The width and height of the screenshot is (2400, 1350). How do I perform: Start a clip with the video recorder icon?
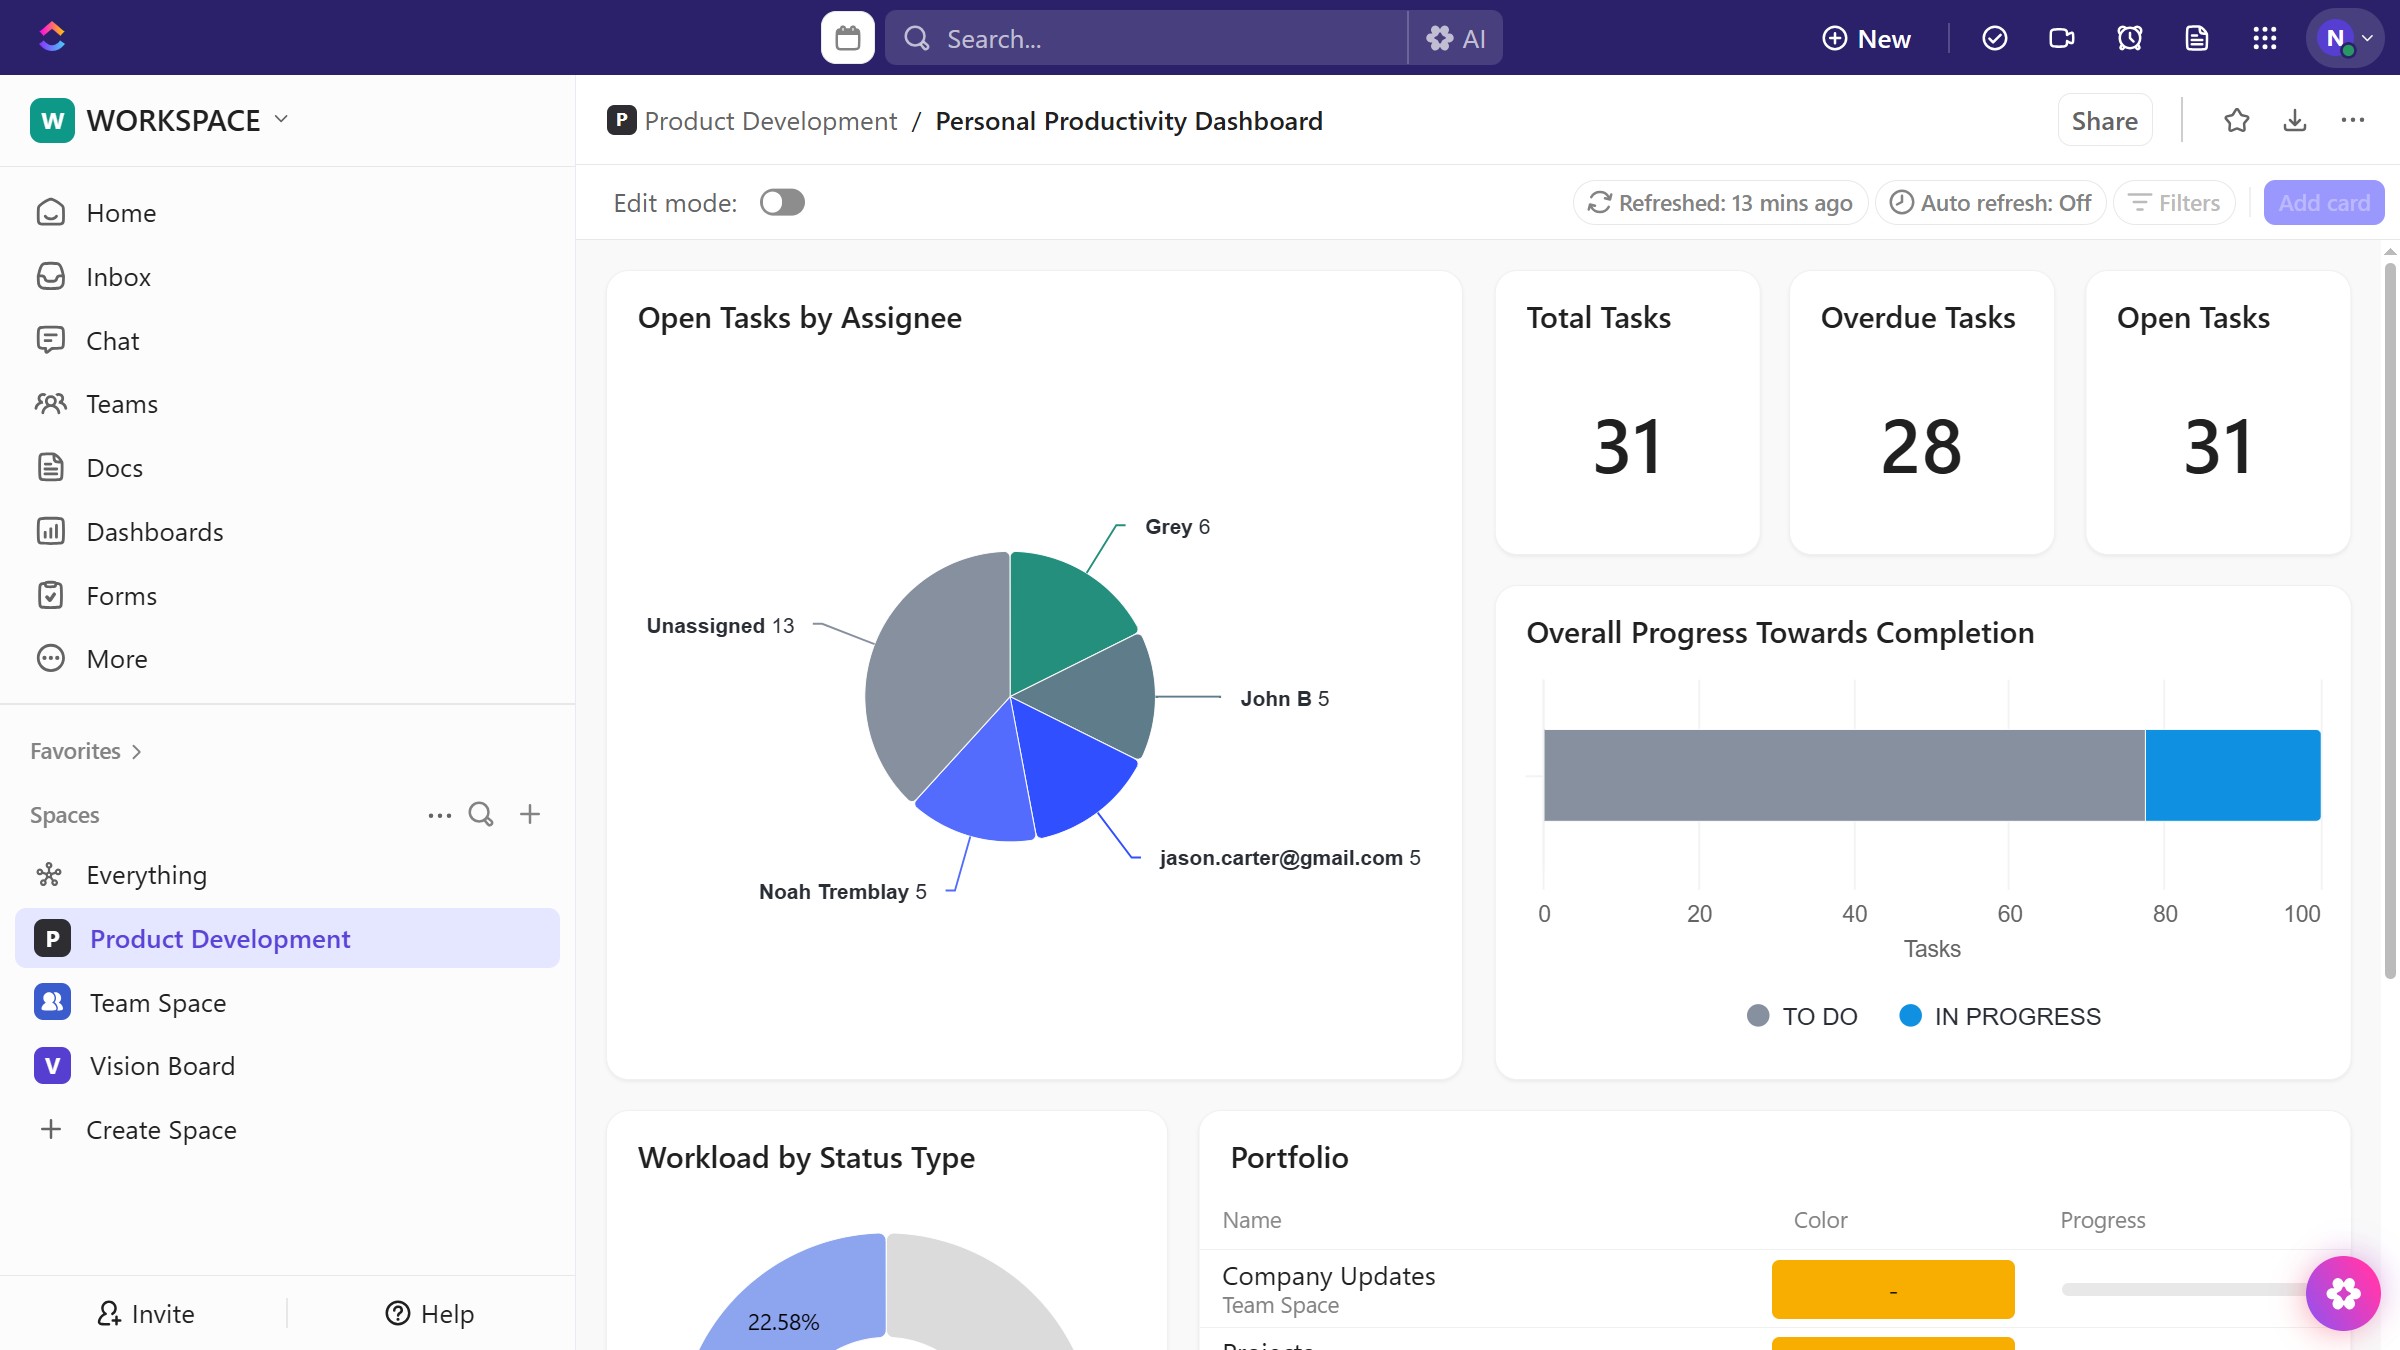click(2061, 37)
